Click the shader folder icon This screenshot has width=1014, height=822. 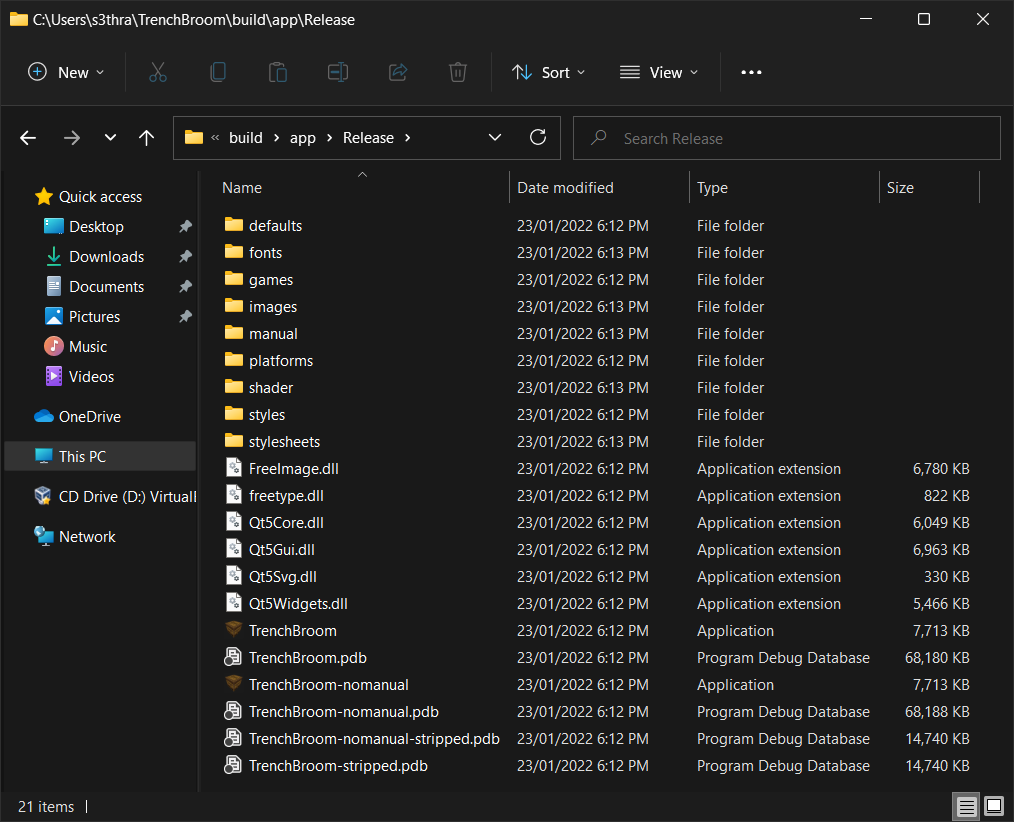[x=233, y=387]
